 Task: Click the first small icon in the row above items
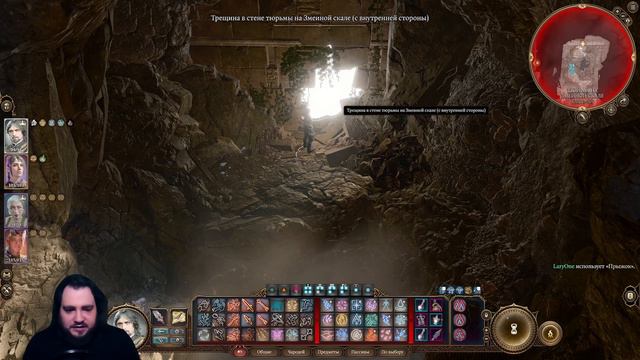[442, 290]
